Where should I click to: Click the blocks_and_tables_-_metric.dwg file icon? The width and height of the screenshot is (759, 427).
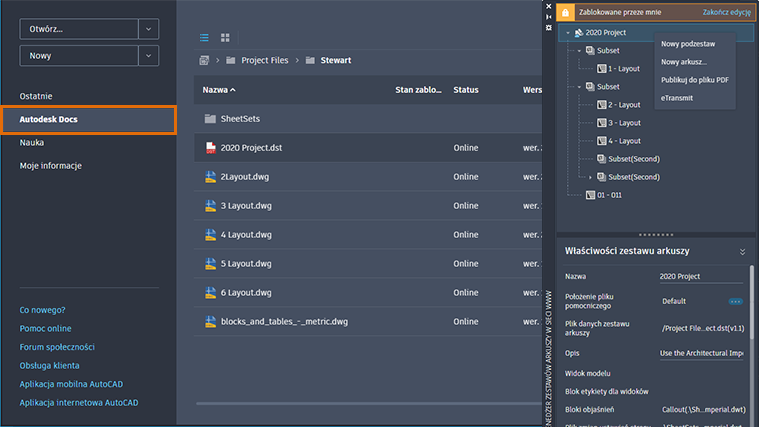click(211, 321)
